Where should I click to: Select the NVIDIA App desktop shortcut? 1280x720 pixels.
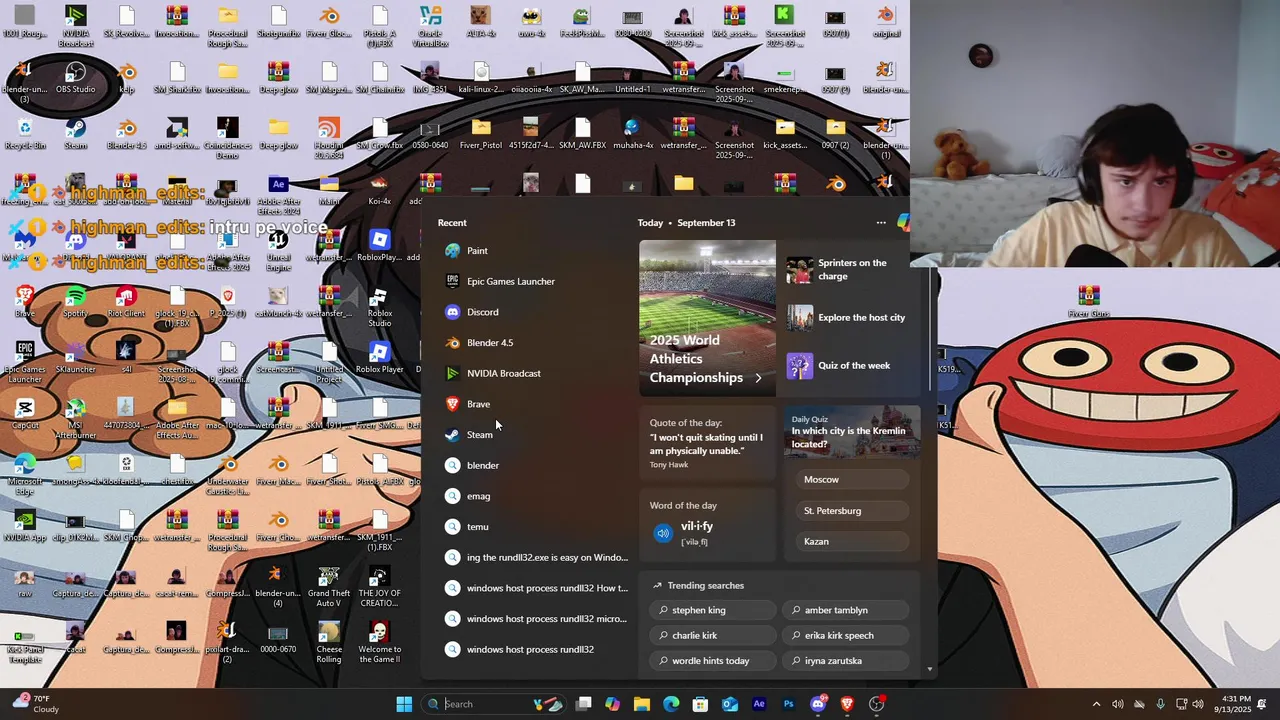[x=25, y=526]
